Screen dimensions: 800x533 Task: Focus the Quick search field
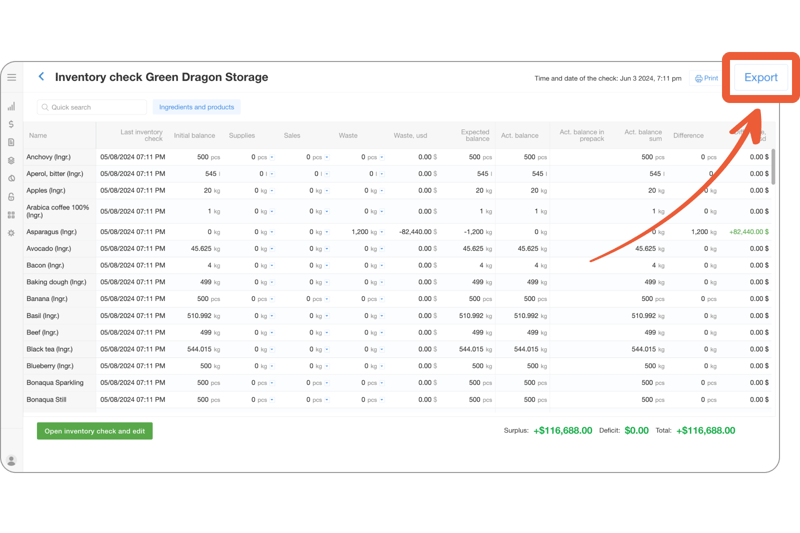pos(92,107)
